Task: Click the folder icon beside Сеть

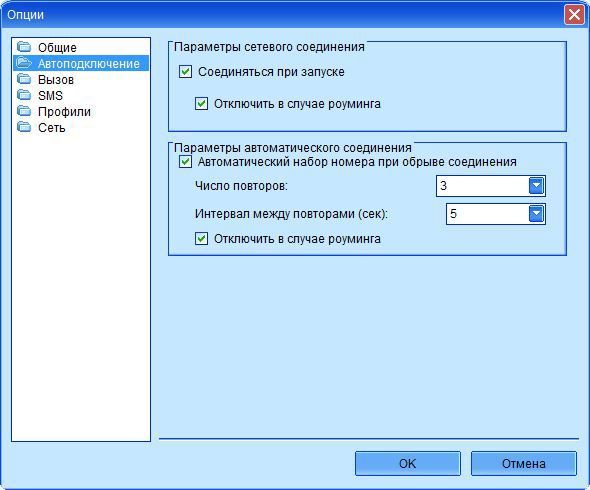Action: click(24, 127)
